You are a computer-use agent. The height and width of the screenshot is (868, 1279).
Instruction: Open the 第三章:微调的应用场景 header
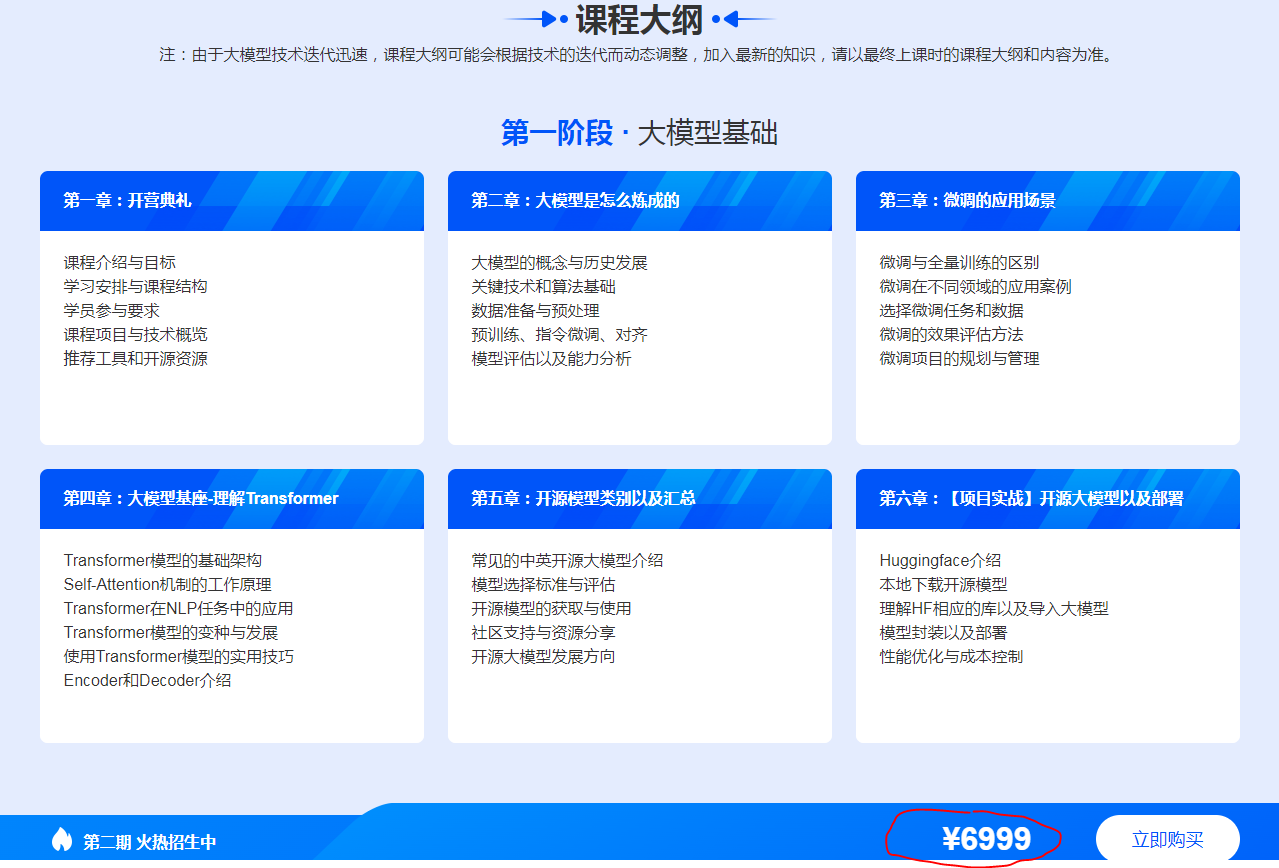tap(967, 200)
